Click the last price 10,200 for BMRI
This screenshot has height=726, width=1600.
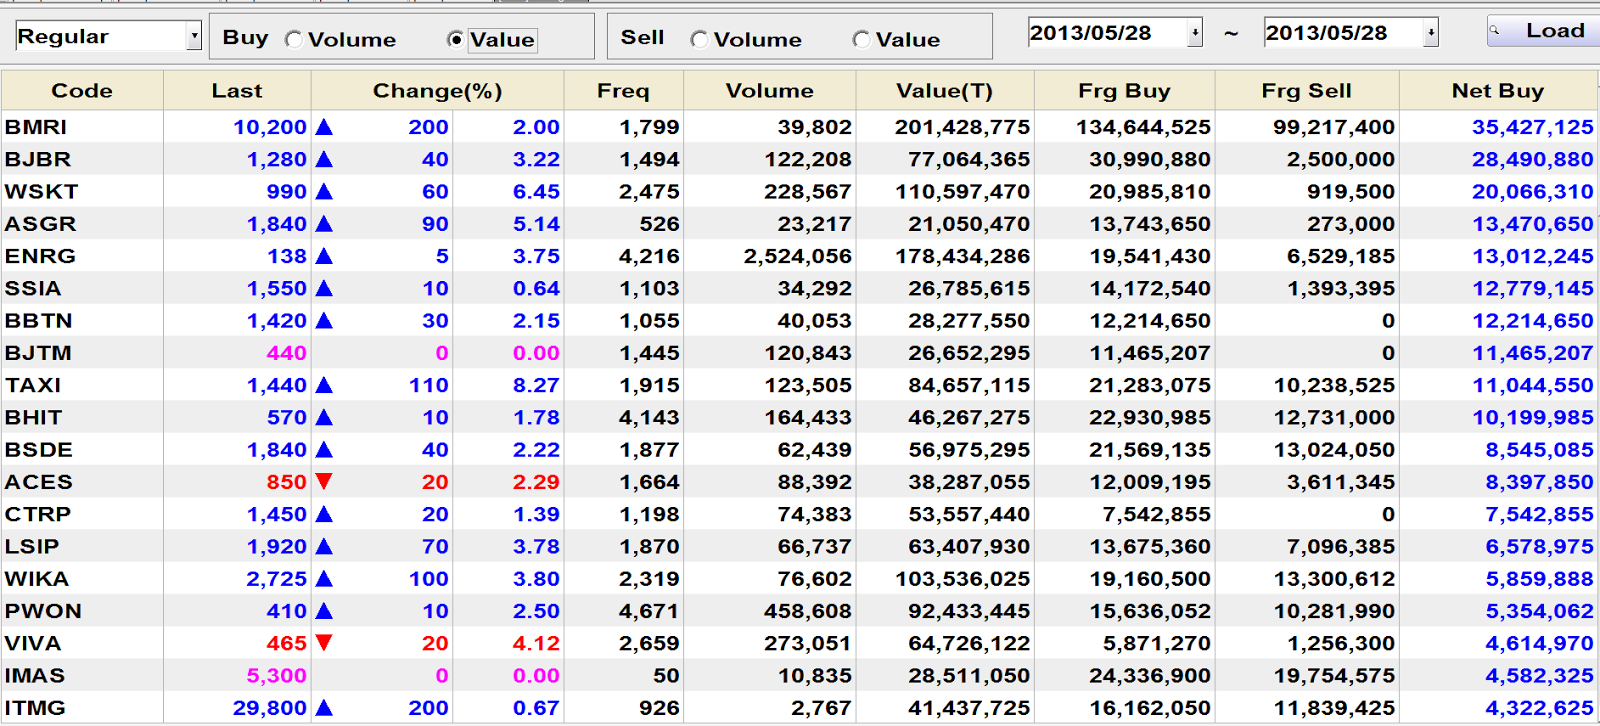pyautogui.click(x=270, y=127)
